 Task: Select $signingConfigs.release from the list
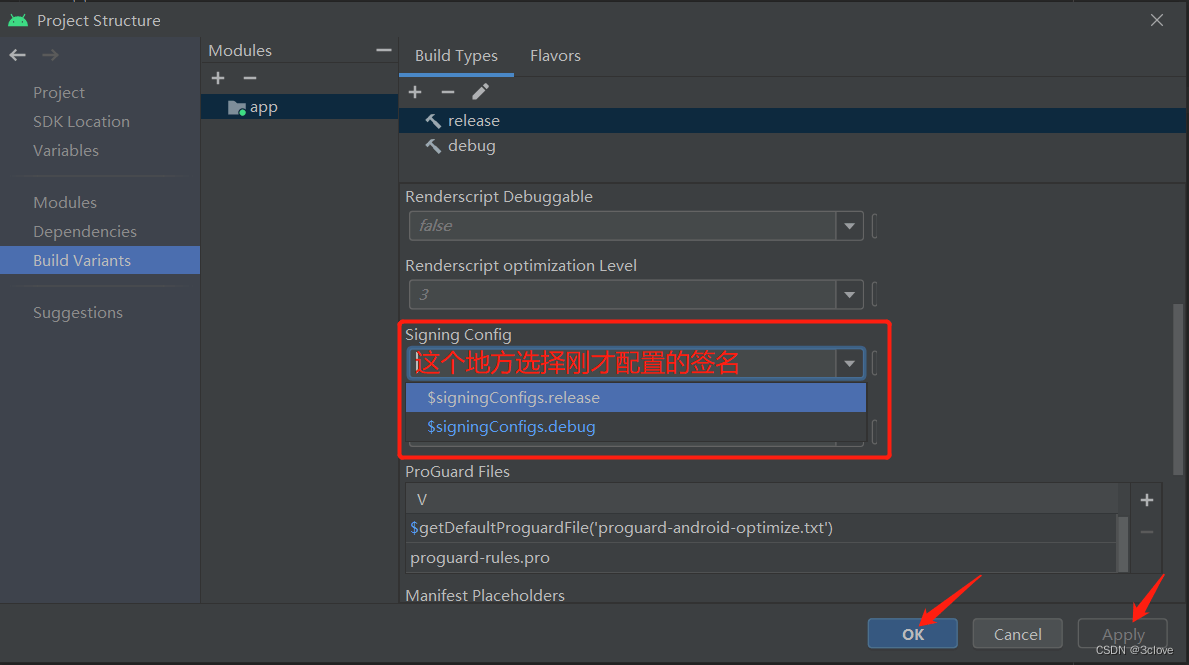click(513, 397)
